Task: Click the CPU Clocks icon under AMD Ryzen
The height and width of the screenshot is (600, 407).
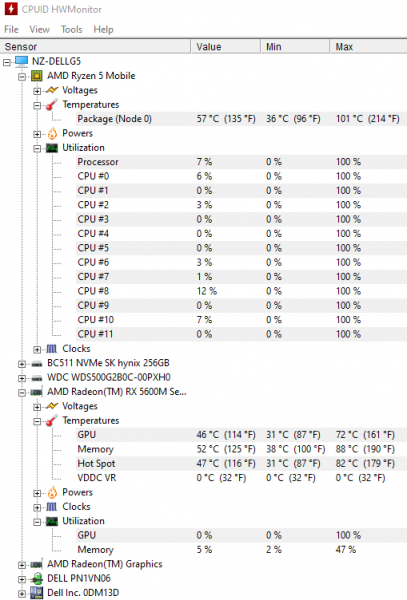Action: [52, 349]
